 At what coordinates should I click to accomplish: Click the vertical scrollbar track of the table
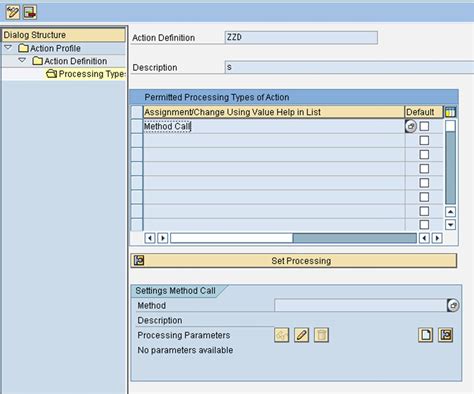click(x=450, y=168)
